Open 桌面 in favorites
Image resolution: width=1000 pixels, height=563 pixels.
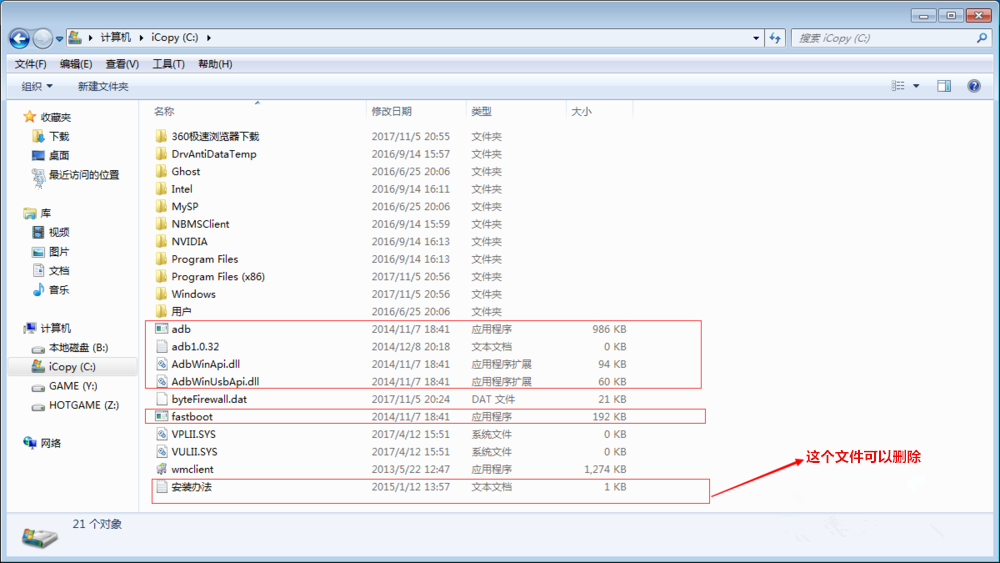[x=59, y=156]
